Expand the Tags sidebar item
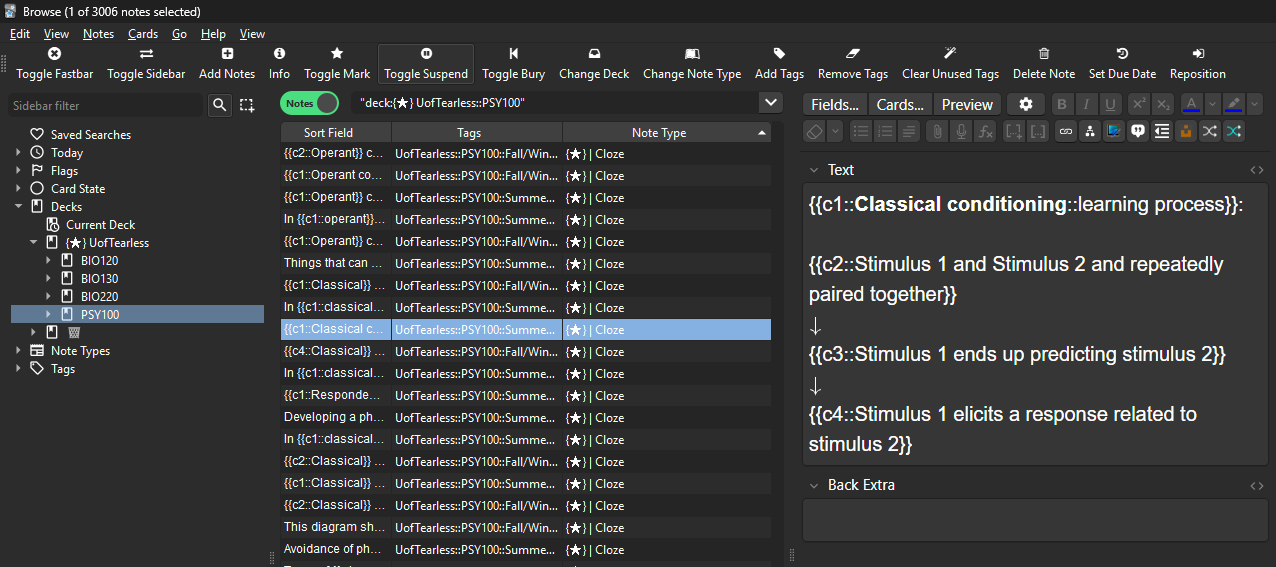Viewport: 1276px width, 567px height. [x=18, y=369]
